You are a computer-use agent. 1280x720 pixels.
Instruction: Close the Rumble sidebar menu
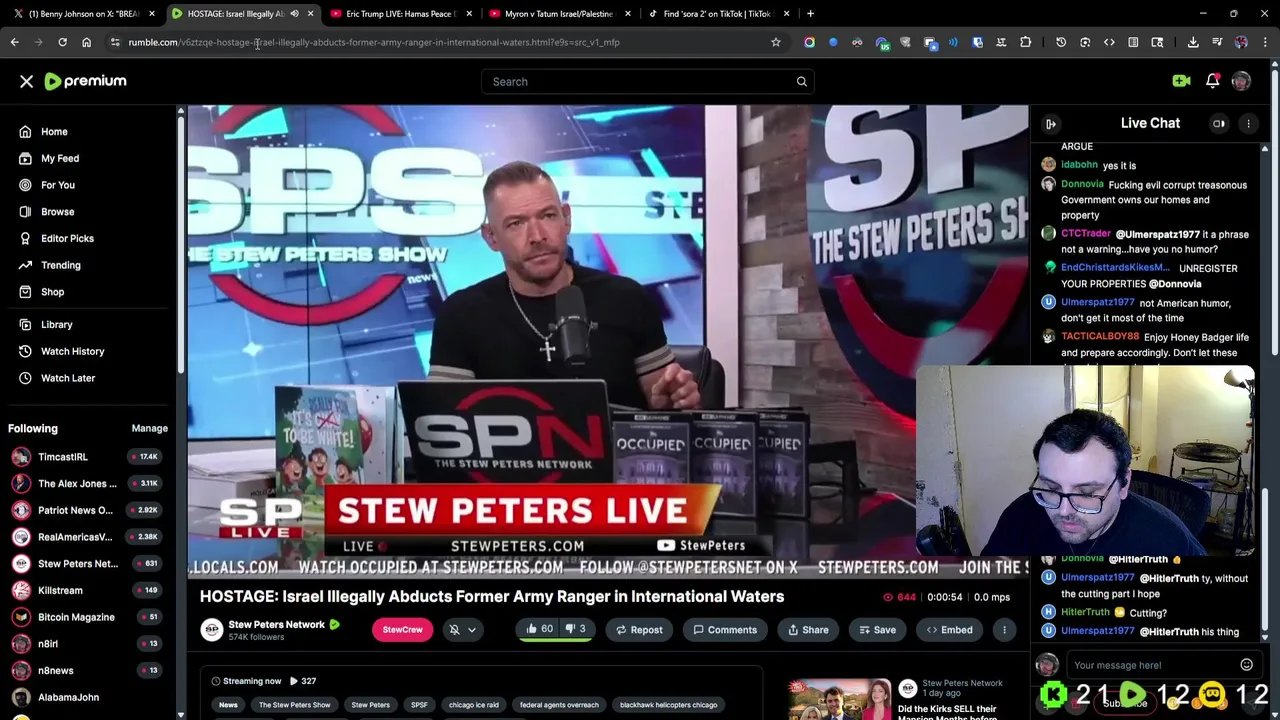pyautogui.click(x=27, y=81)
